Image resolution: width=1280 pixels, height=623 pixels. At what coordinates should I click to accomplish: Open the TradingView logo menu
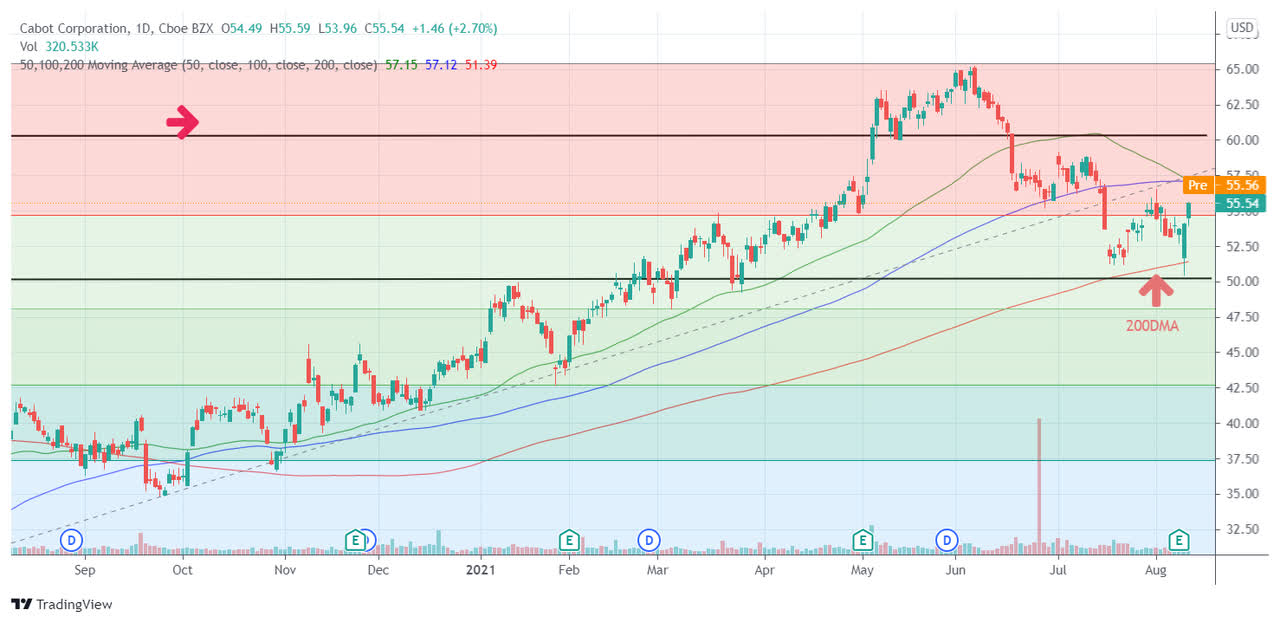point(24,604)
